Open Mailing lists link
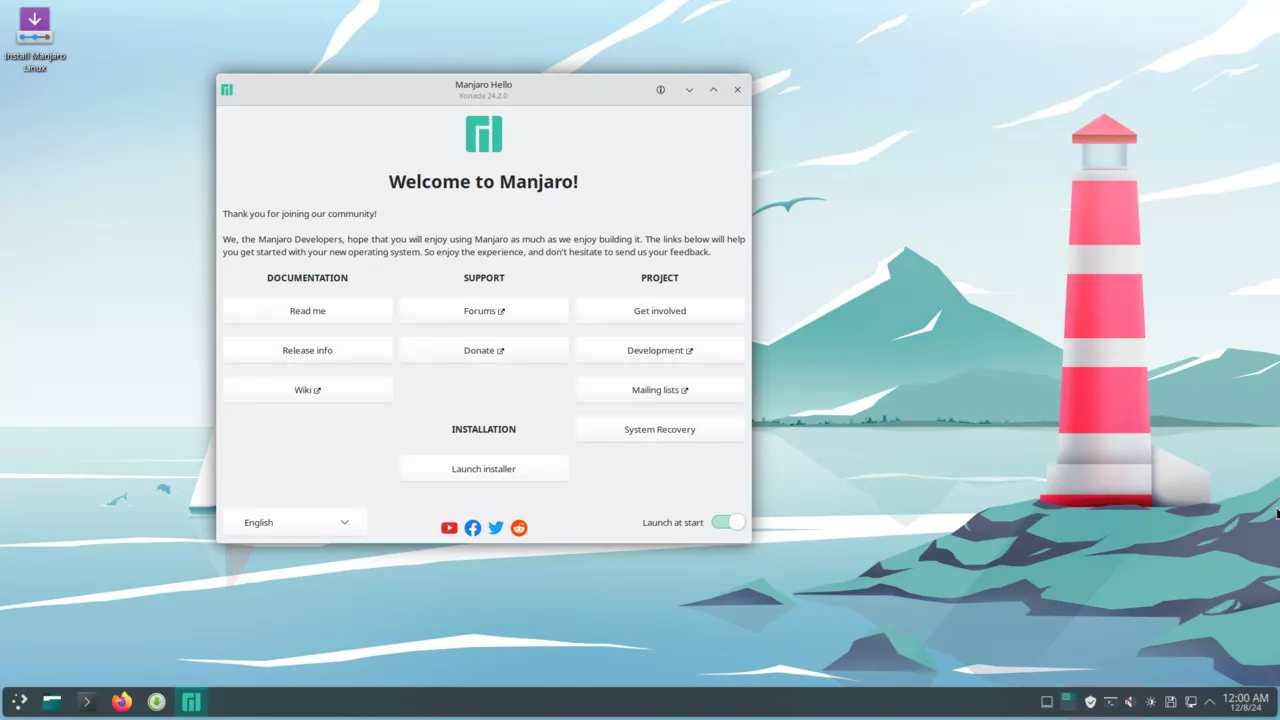Screen dimensions: 1280x720 (x=660, y=390)
